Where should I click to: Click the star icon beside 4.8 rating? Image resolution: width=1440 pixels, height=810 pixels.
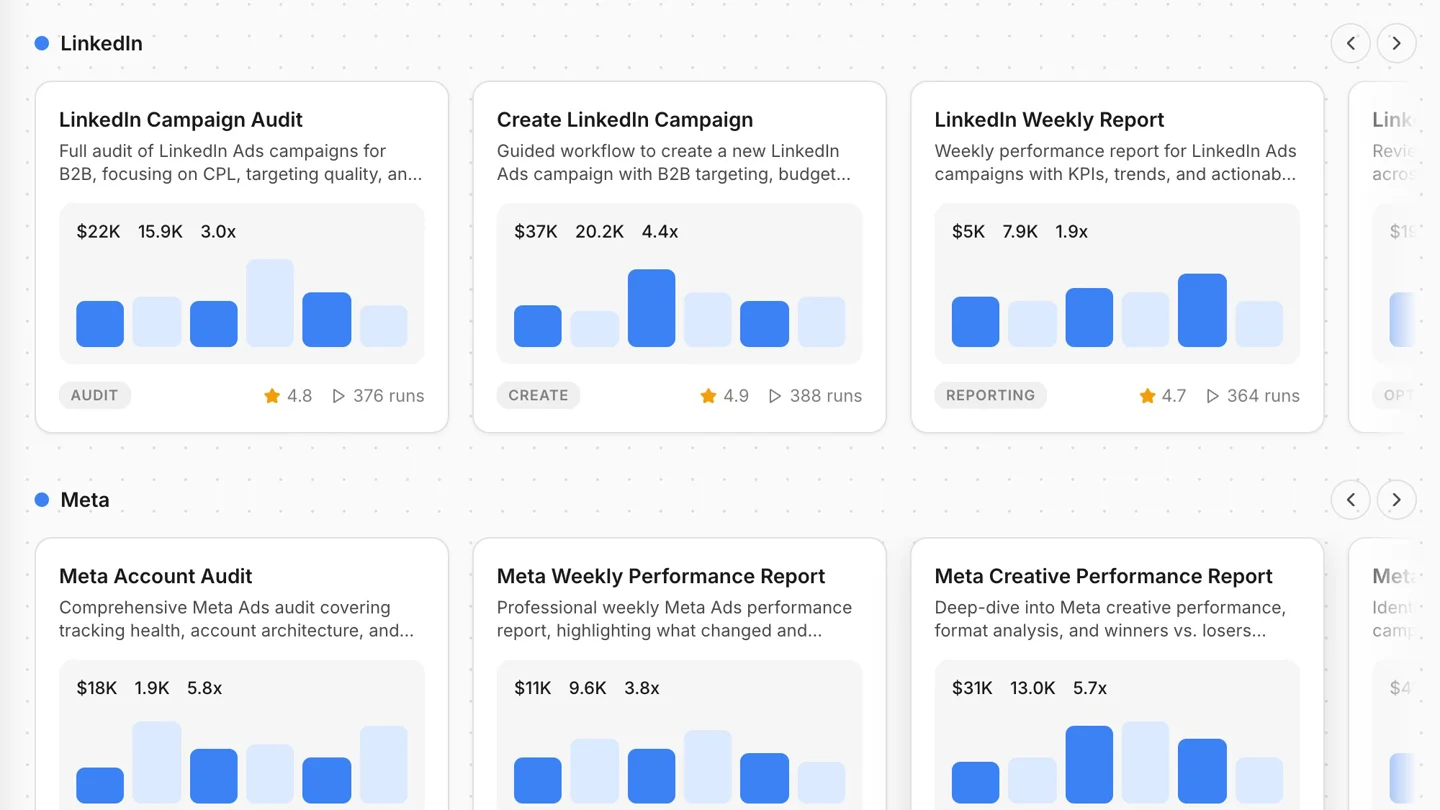pyautogui.click(x=272, y=396)
